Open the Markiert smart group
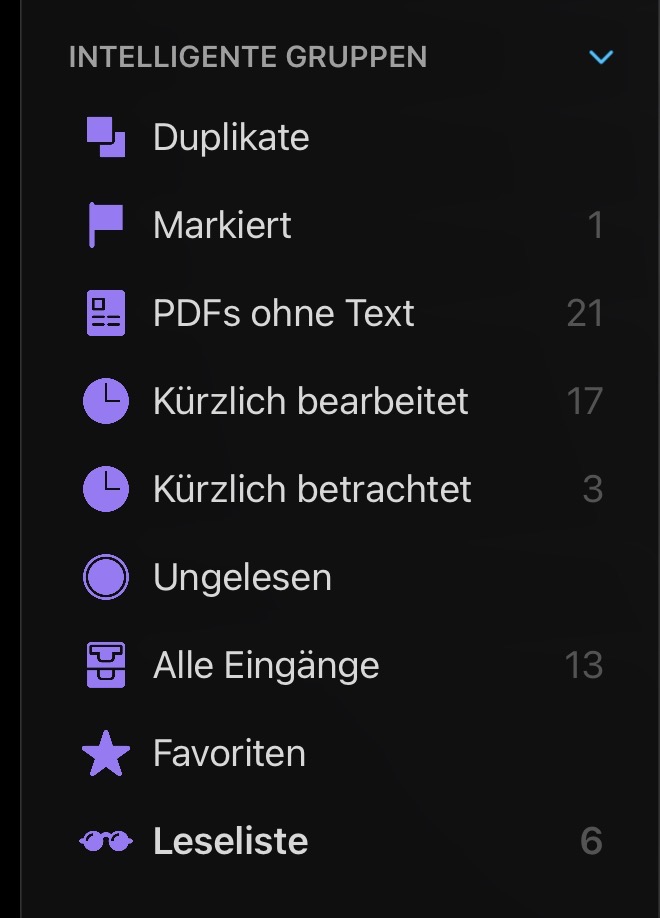 [222, 225]
